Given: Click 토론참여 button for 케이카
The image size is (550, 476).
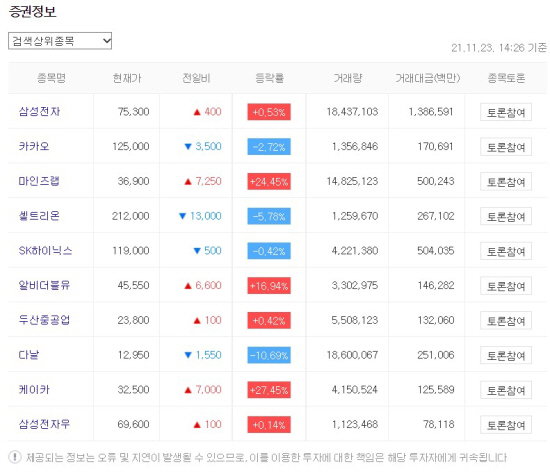Looking at the screenshot, I should tap(506, 390).
